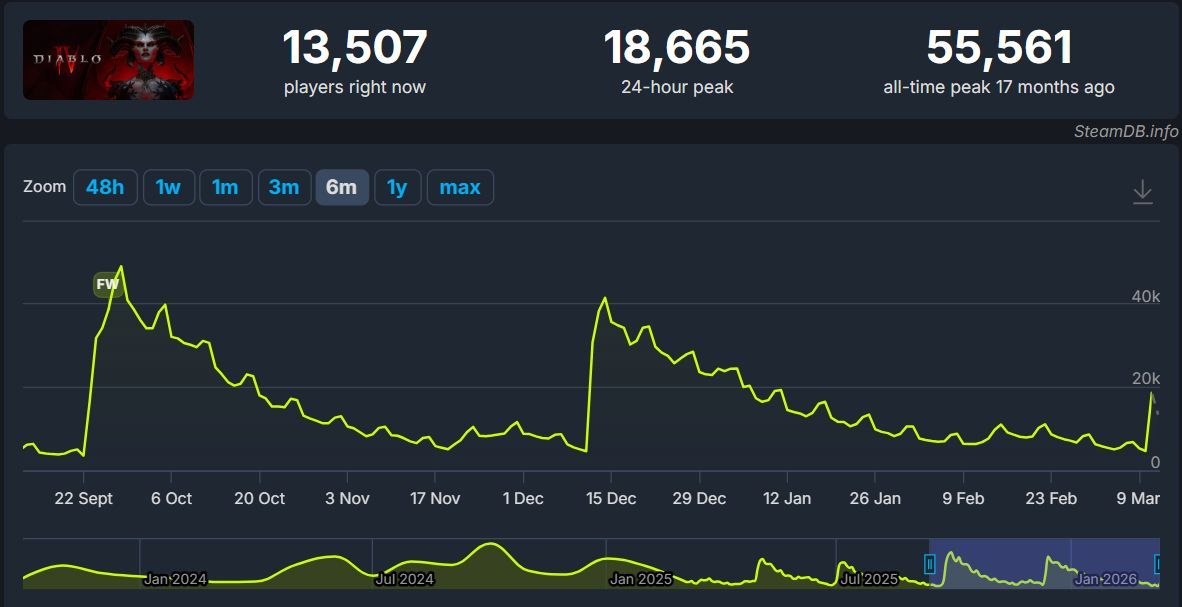The image size is (1182, 607).
Task: Click the FW event flag on chart
Action: click(x=107, y=285)
